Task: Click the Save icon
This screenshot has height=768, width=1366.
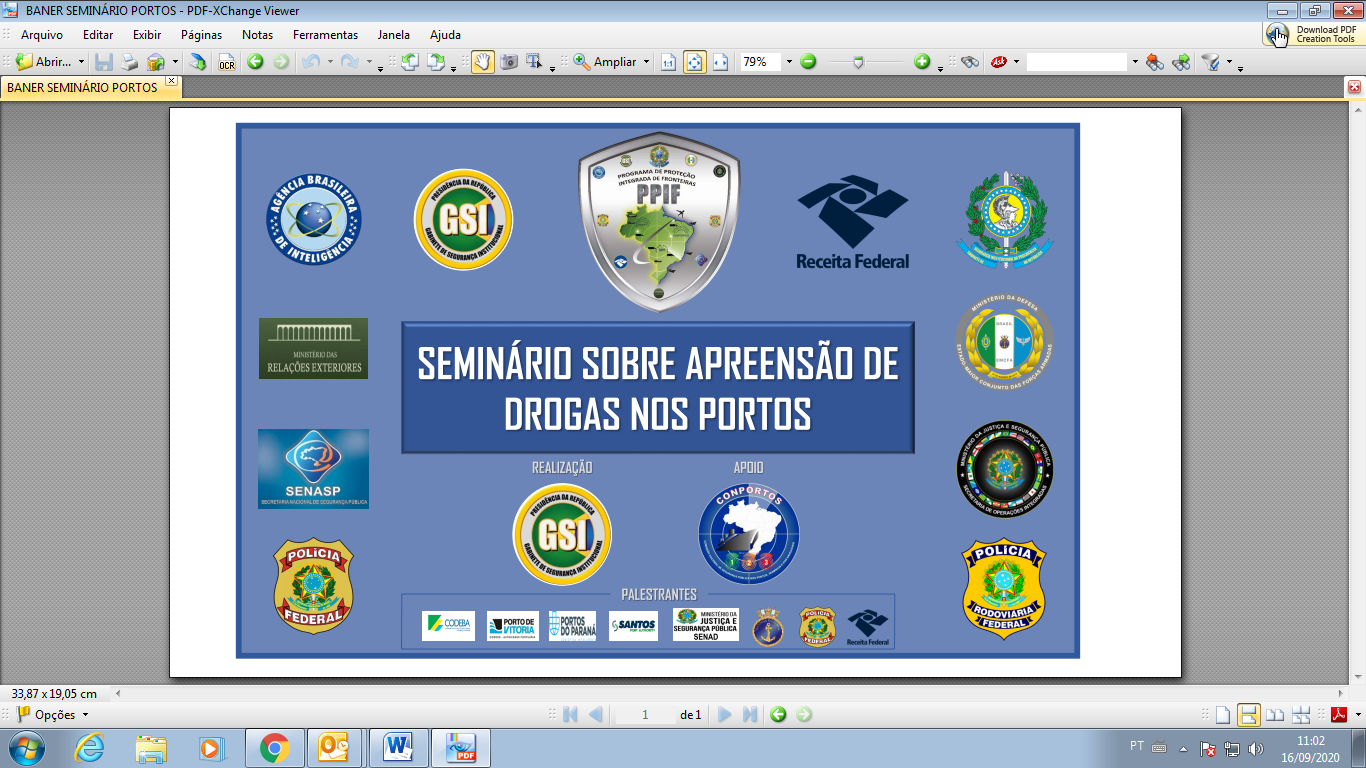Action: [x=105, y=62]
